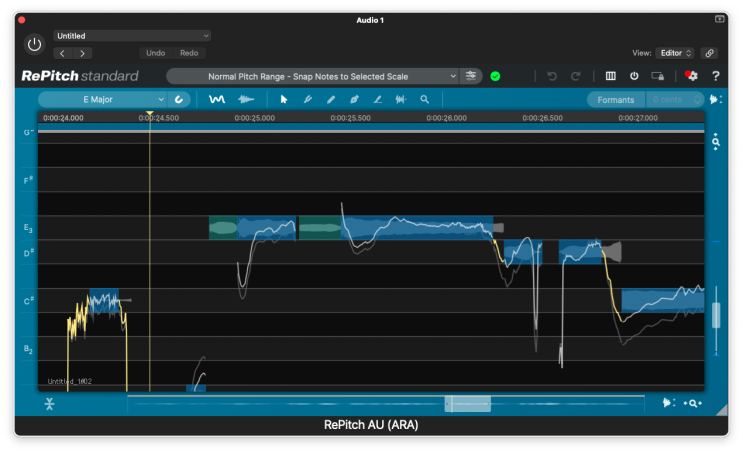743x453 pixels.
Task: Go to next preset arrow
Action: click(x=82, y=53)
